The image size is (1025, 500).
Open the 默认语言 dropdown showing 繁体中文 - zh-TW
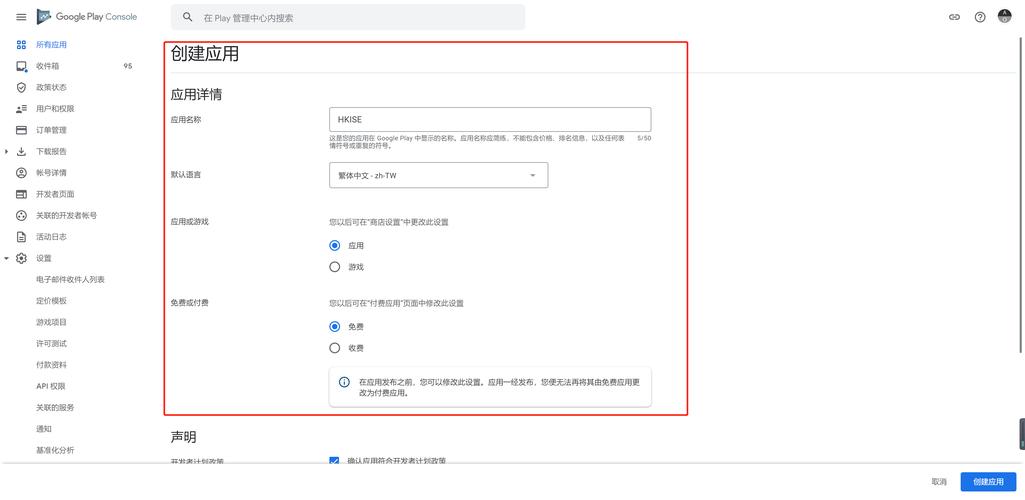coord(439,175)
